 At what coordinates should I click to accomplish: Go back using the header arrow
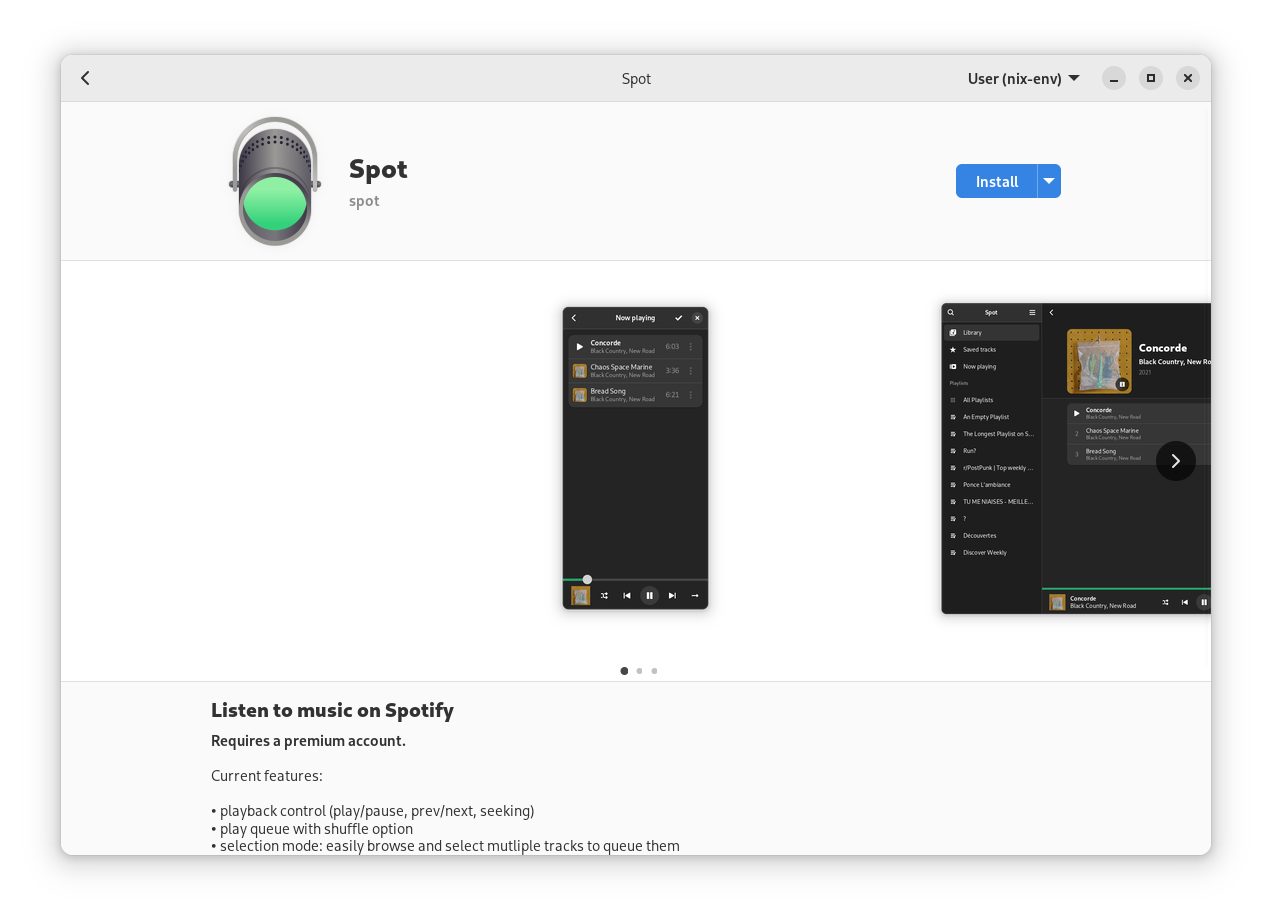pyautogui.click(x=85, y=78)
